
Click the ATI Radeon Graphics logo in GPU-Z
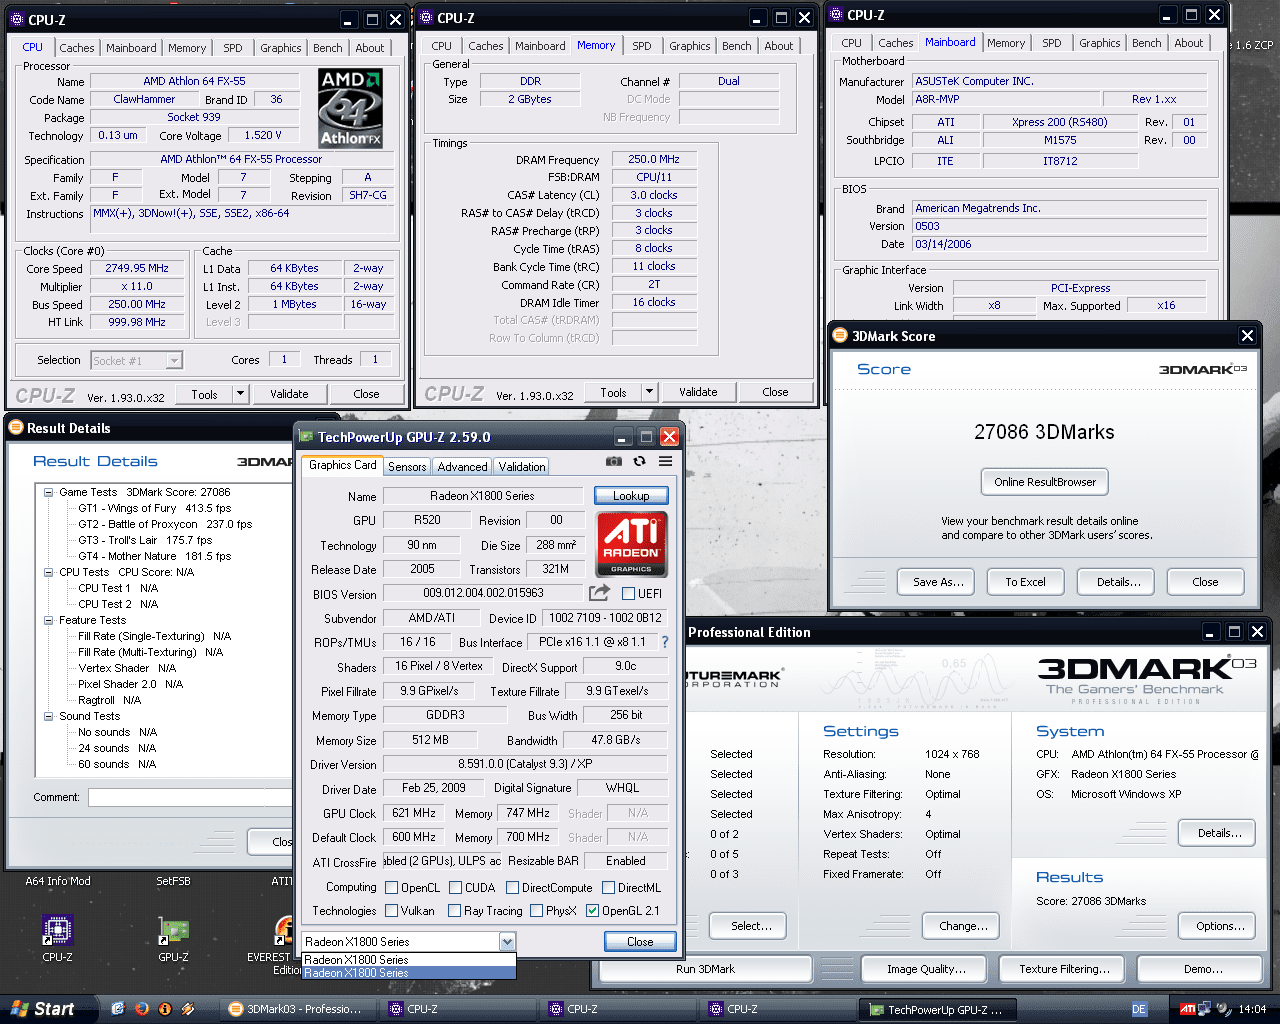click(x=632, y=544)
